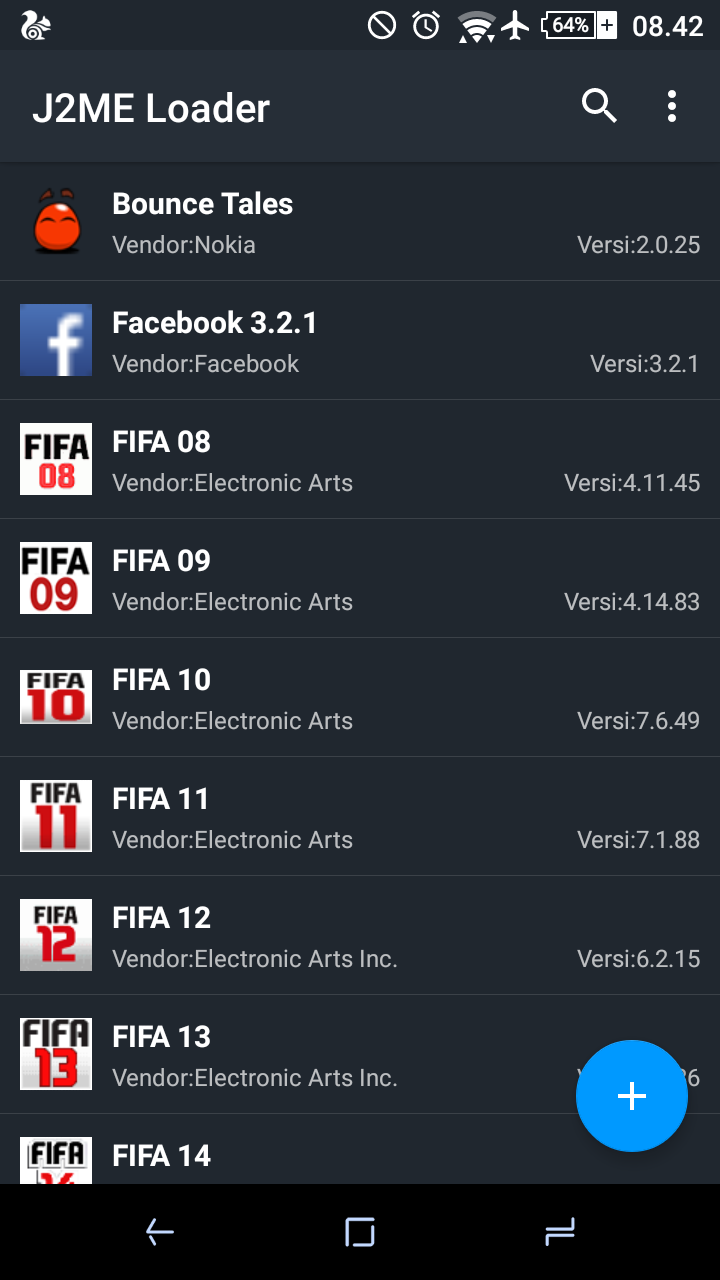The height and width of the screenshot is (1280, 720).
Task: Tap the recent apps navigation button
Action: [x=560, y=1232]
